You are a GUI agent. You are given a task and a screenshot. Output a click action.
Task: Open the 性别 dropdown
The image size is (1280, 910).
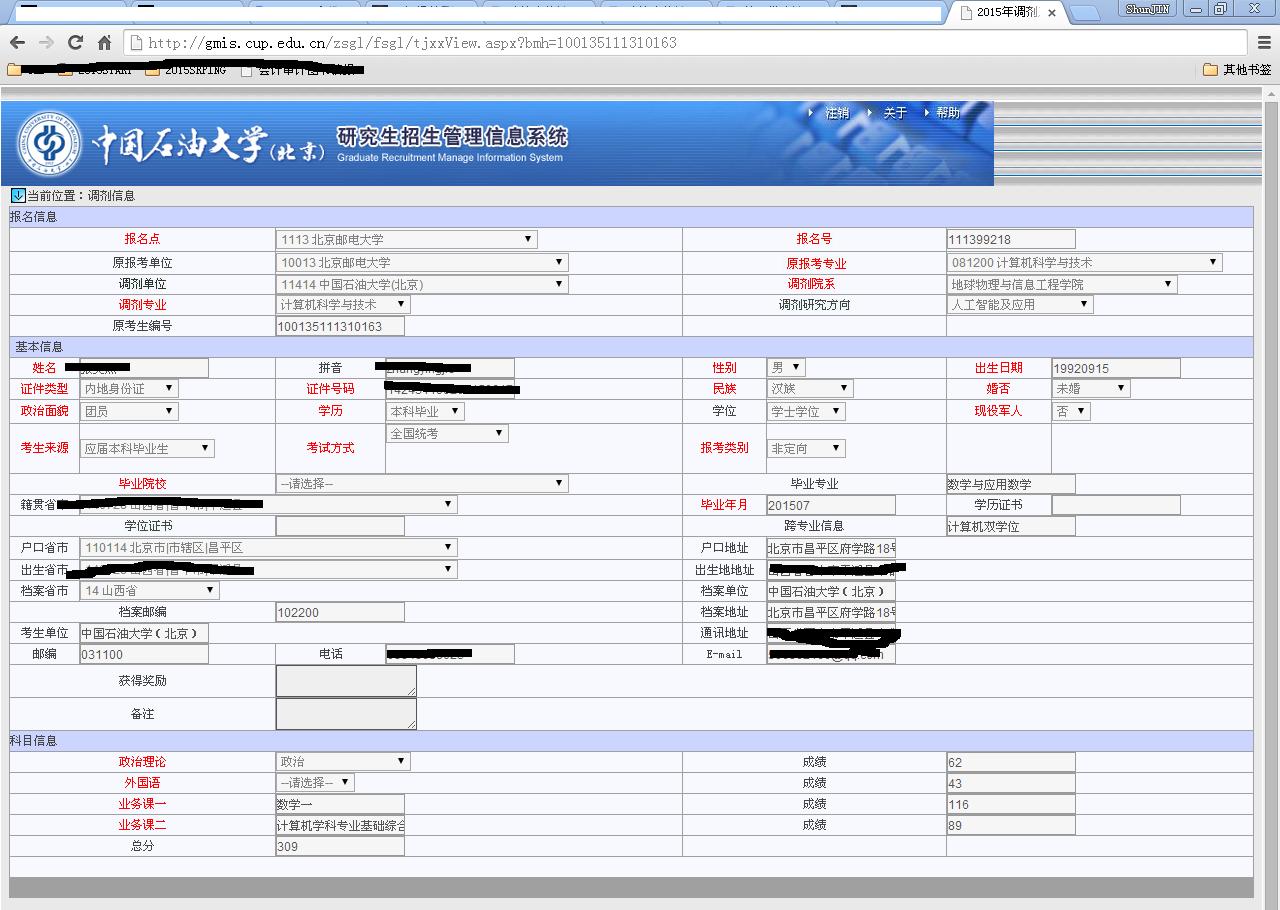(786, 368)
